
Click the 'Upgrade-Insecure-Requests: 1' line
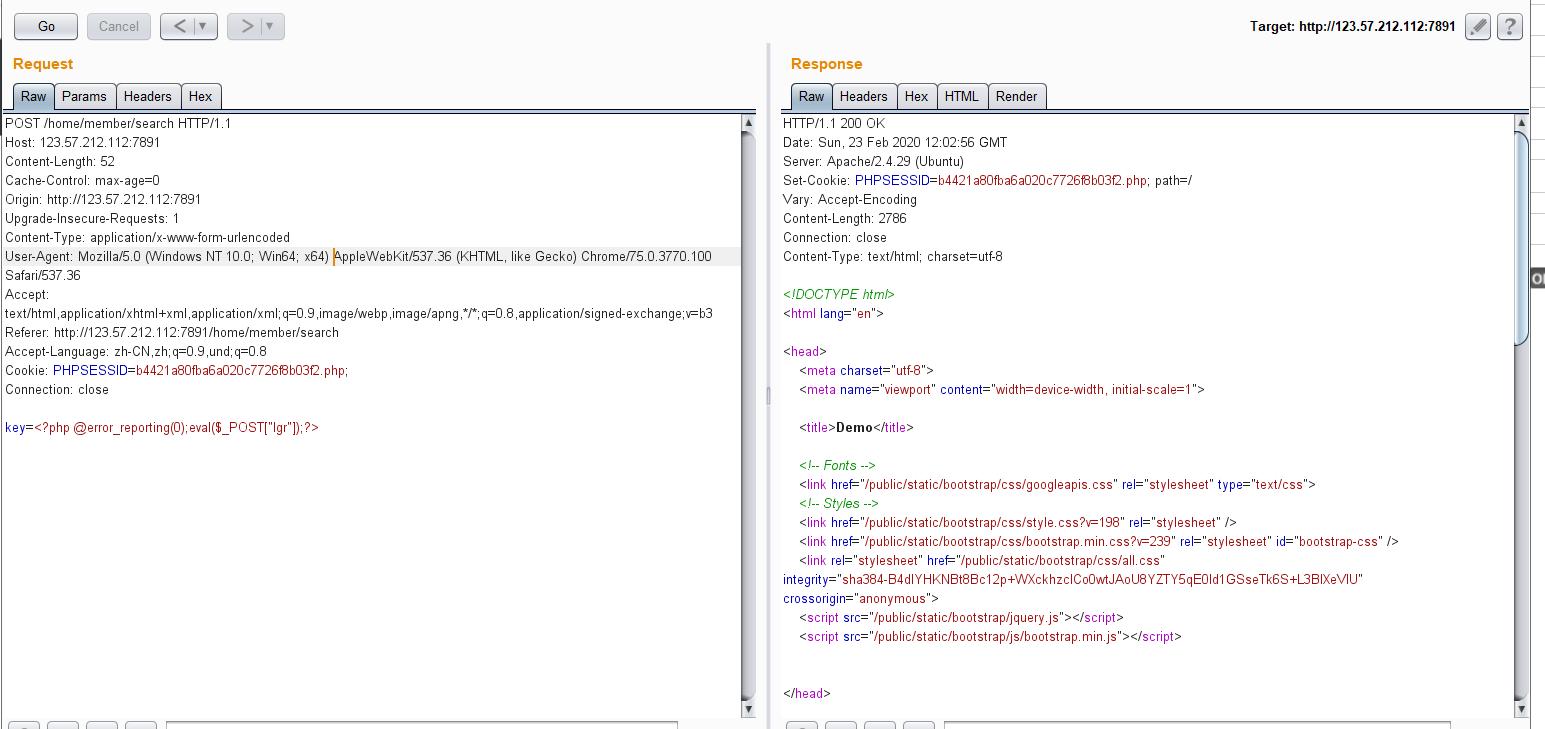92,219
